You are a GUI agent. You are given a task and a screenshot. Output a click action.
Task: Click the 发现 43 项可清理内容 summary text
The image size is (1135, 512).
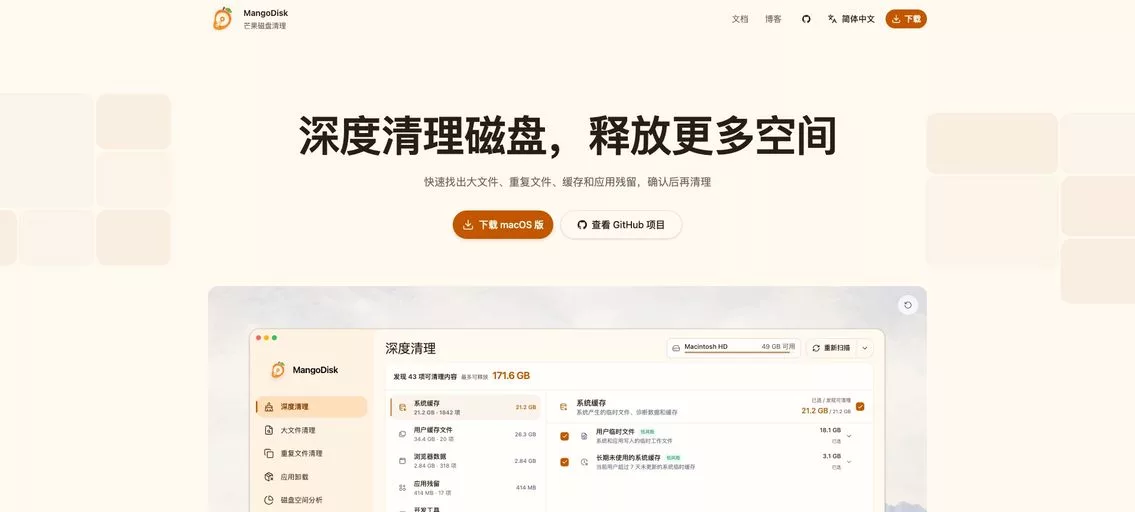pos(425,377)
